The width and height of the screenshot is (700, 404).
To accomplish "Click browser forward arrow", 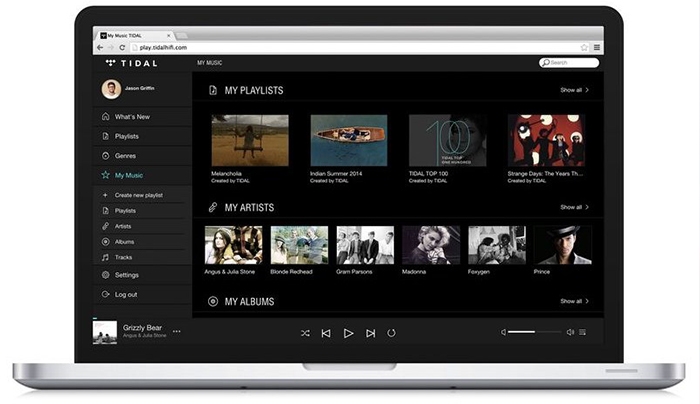I will [x=111, y=47].
